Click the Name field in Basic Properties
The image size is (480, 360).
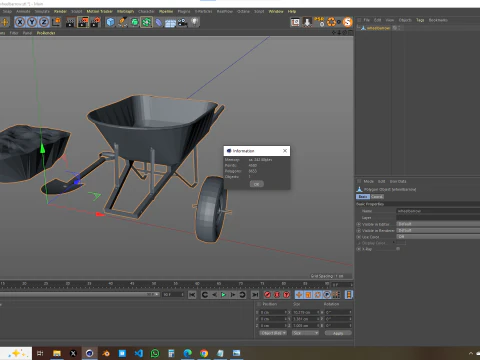438,211
